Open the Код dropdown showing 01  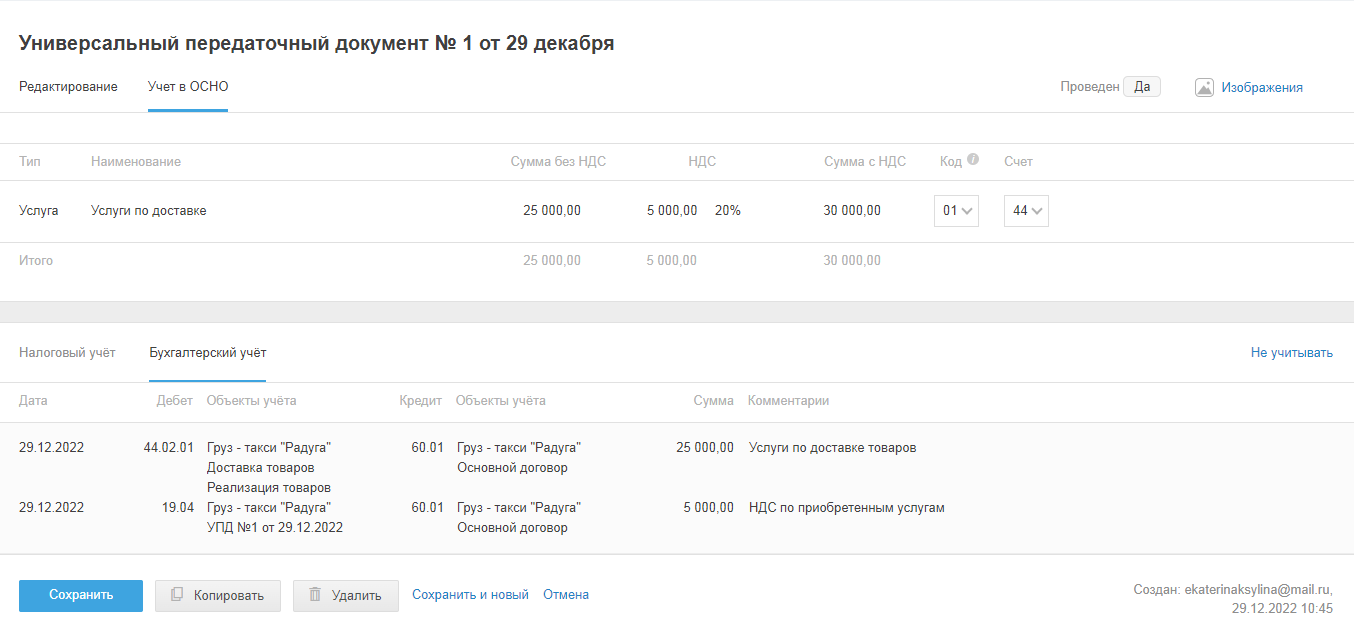pos(956,211)
